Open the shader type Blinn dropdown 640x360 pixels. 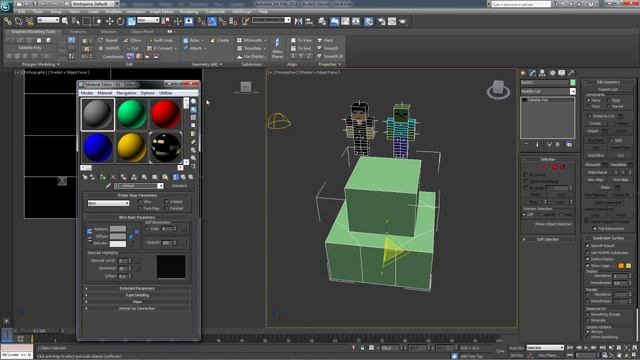coord(108,203)
